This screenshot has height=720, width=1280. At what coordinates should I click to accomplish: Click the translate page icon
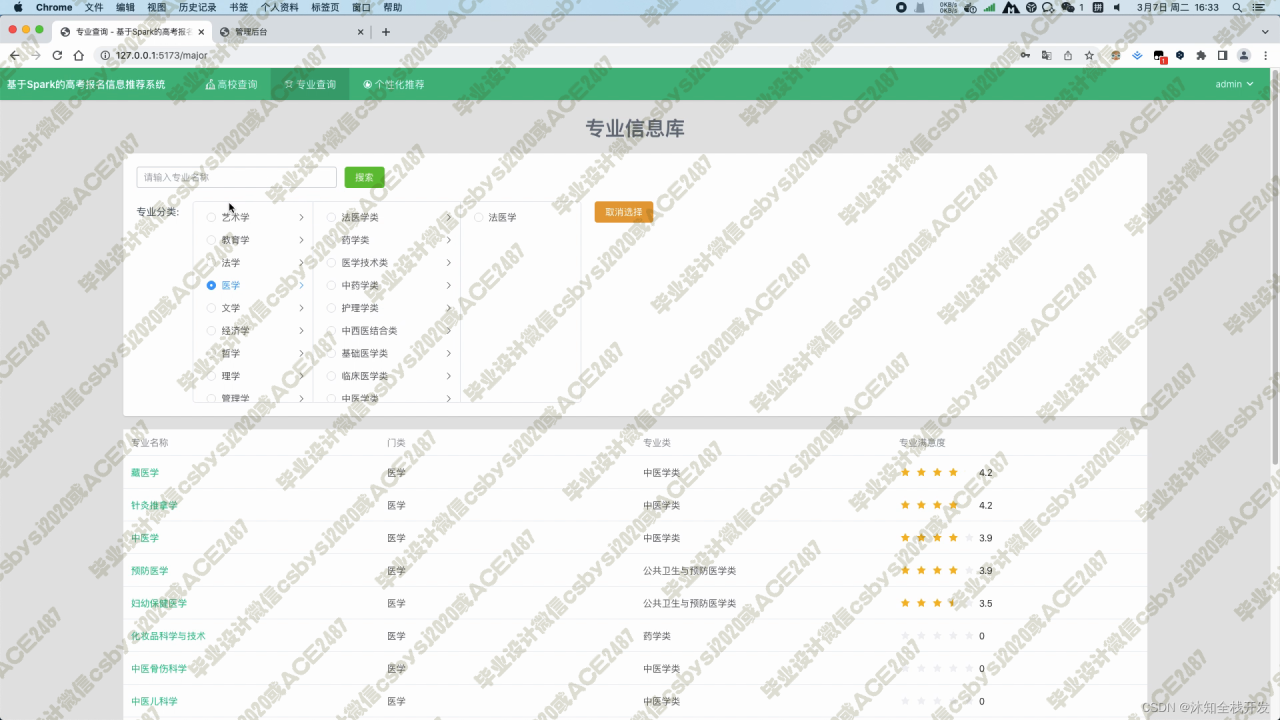(1047, 56)
